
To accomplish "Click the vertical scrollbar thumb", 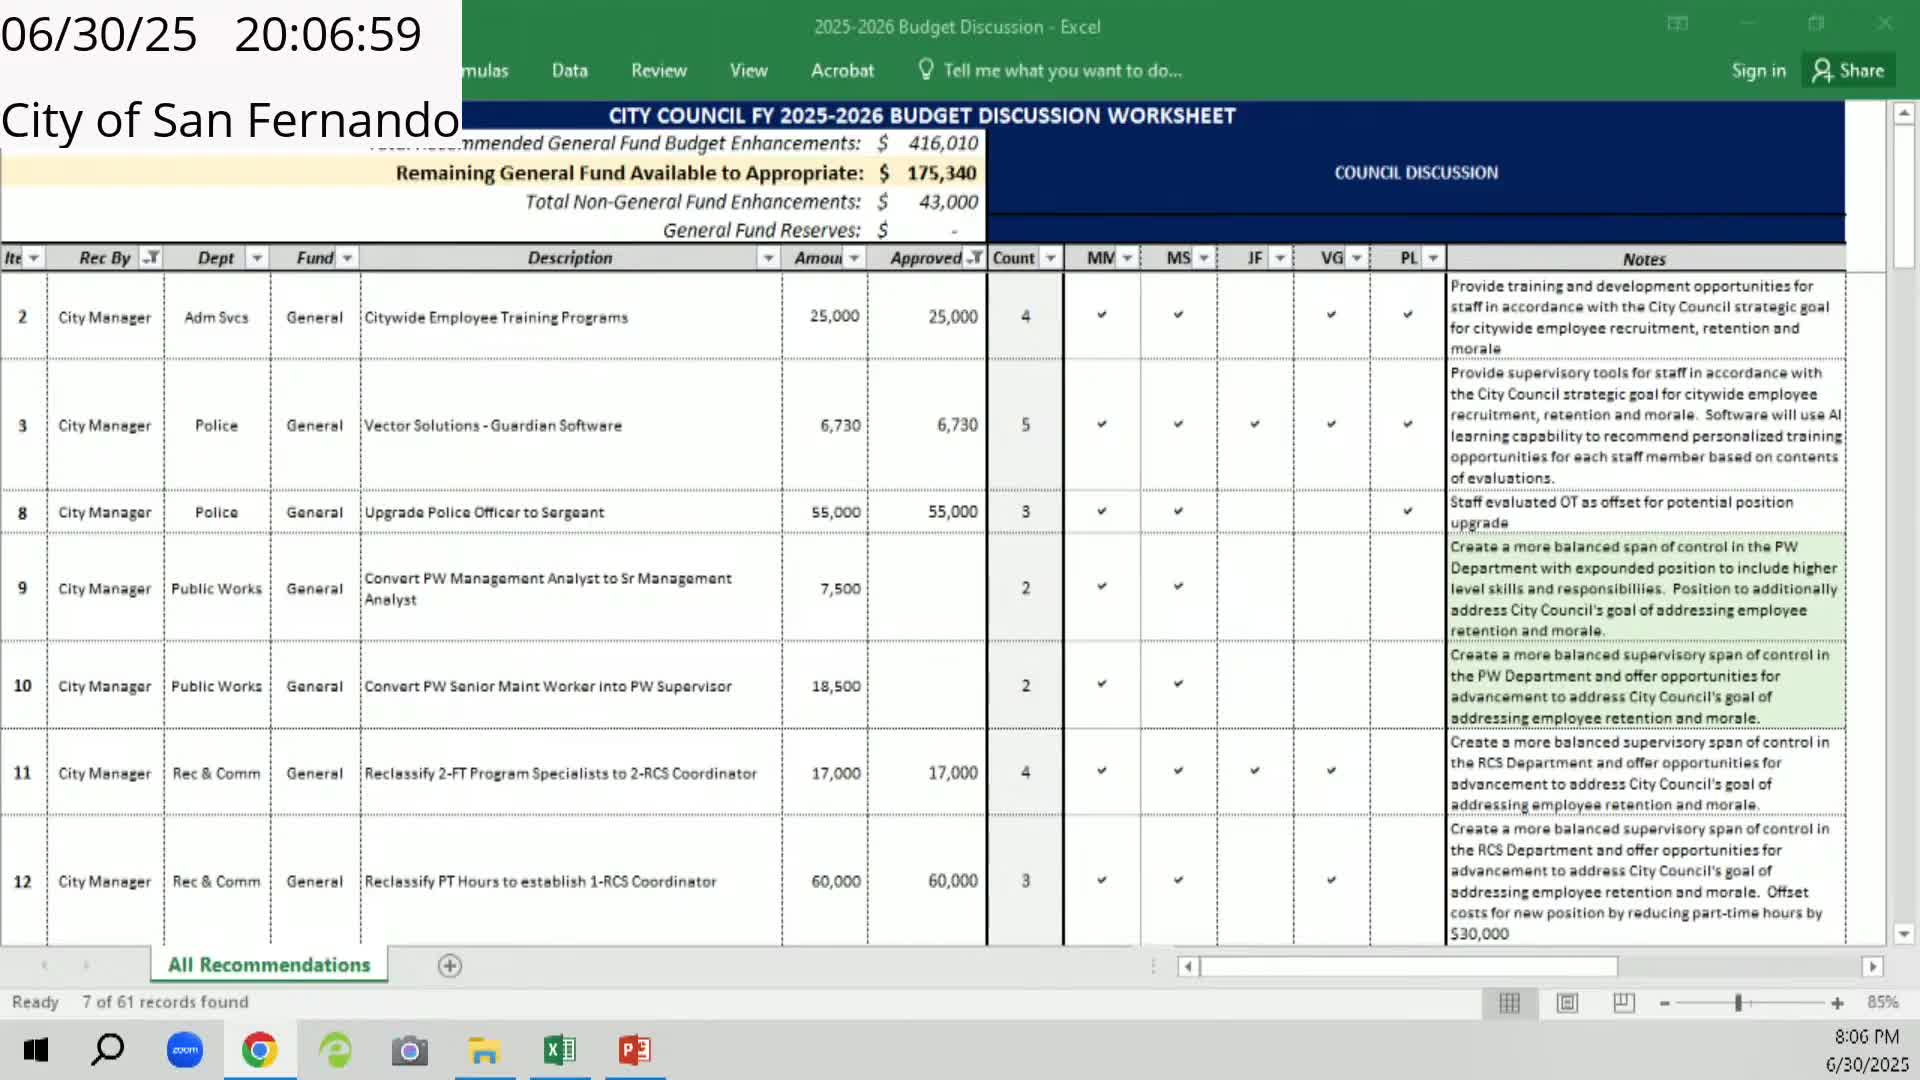I will 1904,197.
